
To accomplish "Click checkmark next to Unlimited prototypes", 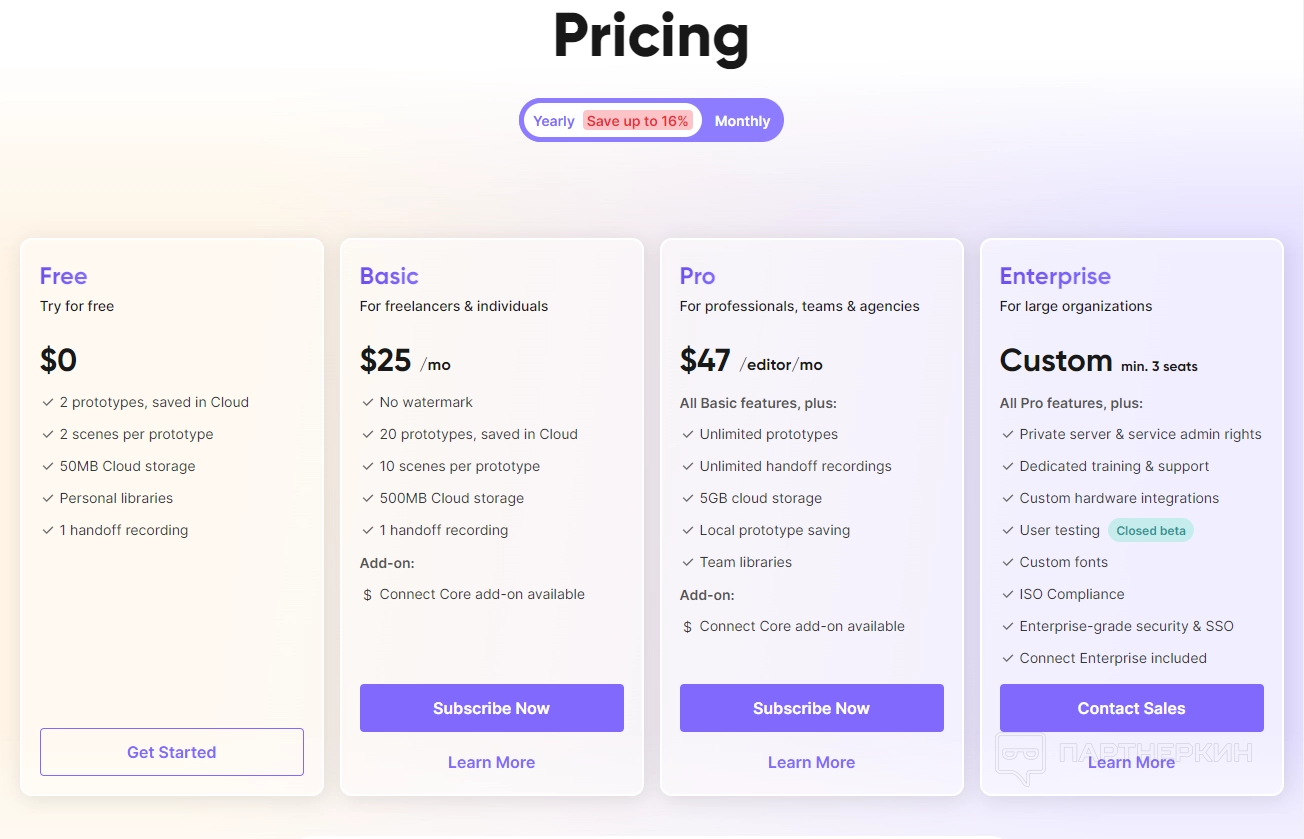I will click(687, 434).
